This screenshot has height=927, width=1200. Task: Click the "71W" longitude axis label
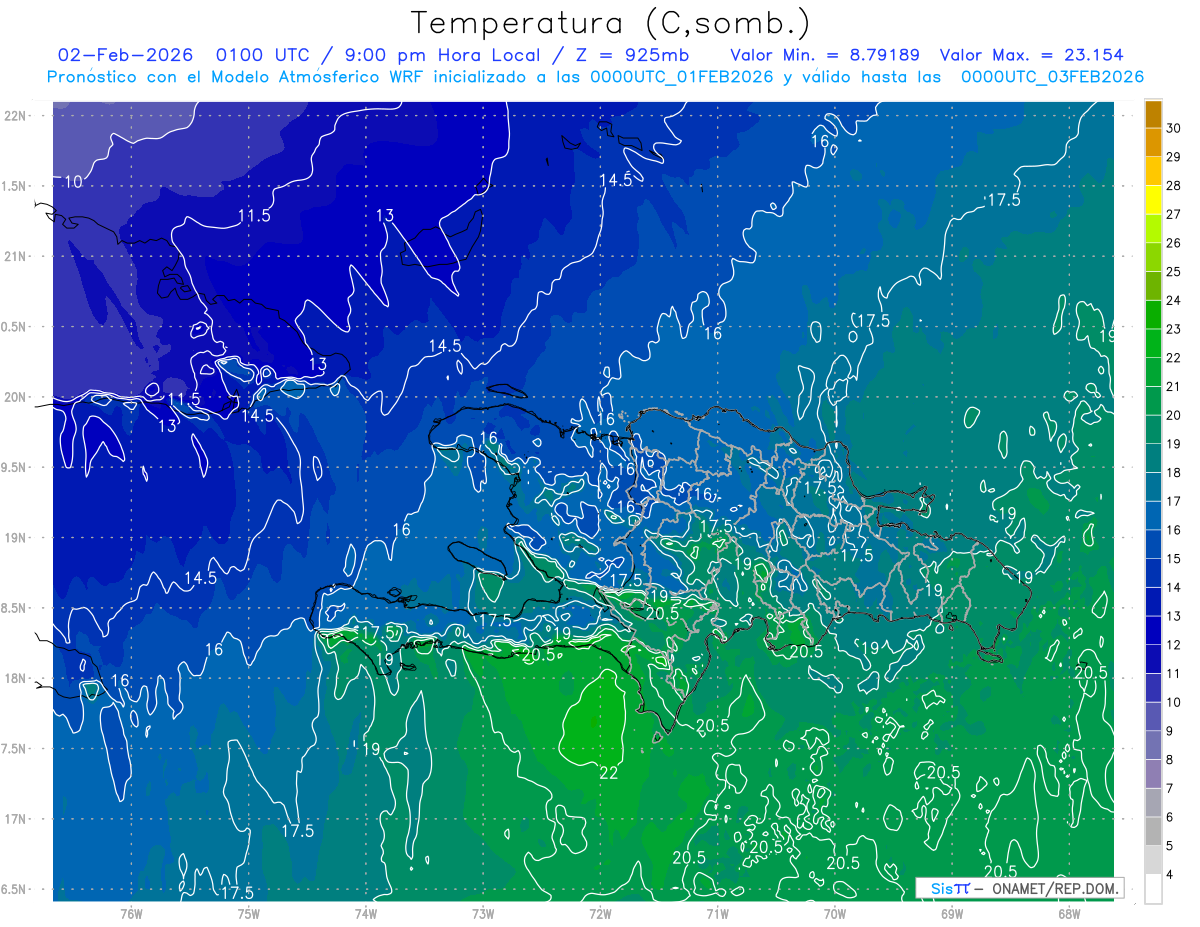[x=718, y=913]
